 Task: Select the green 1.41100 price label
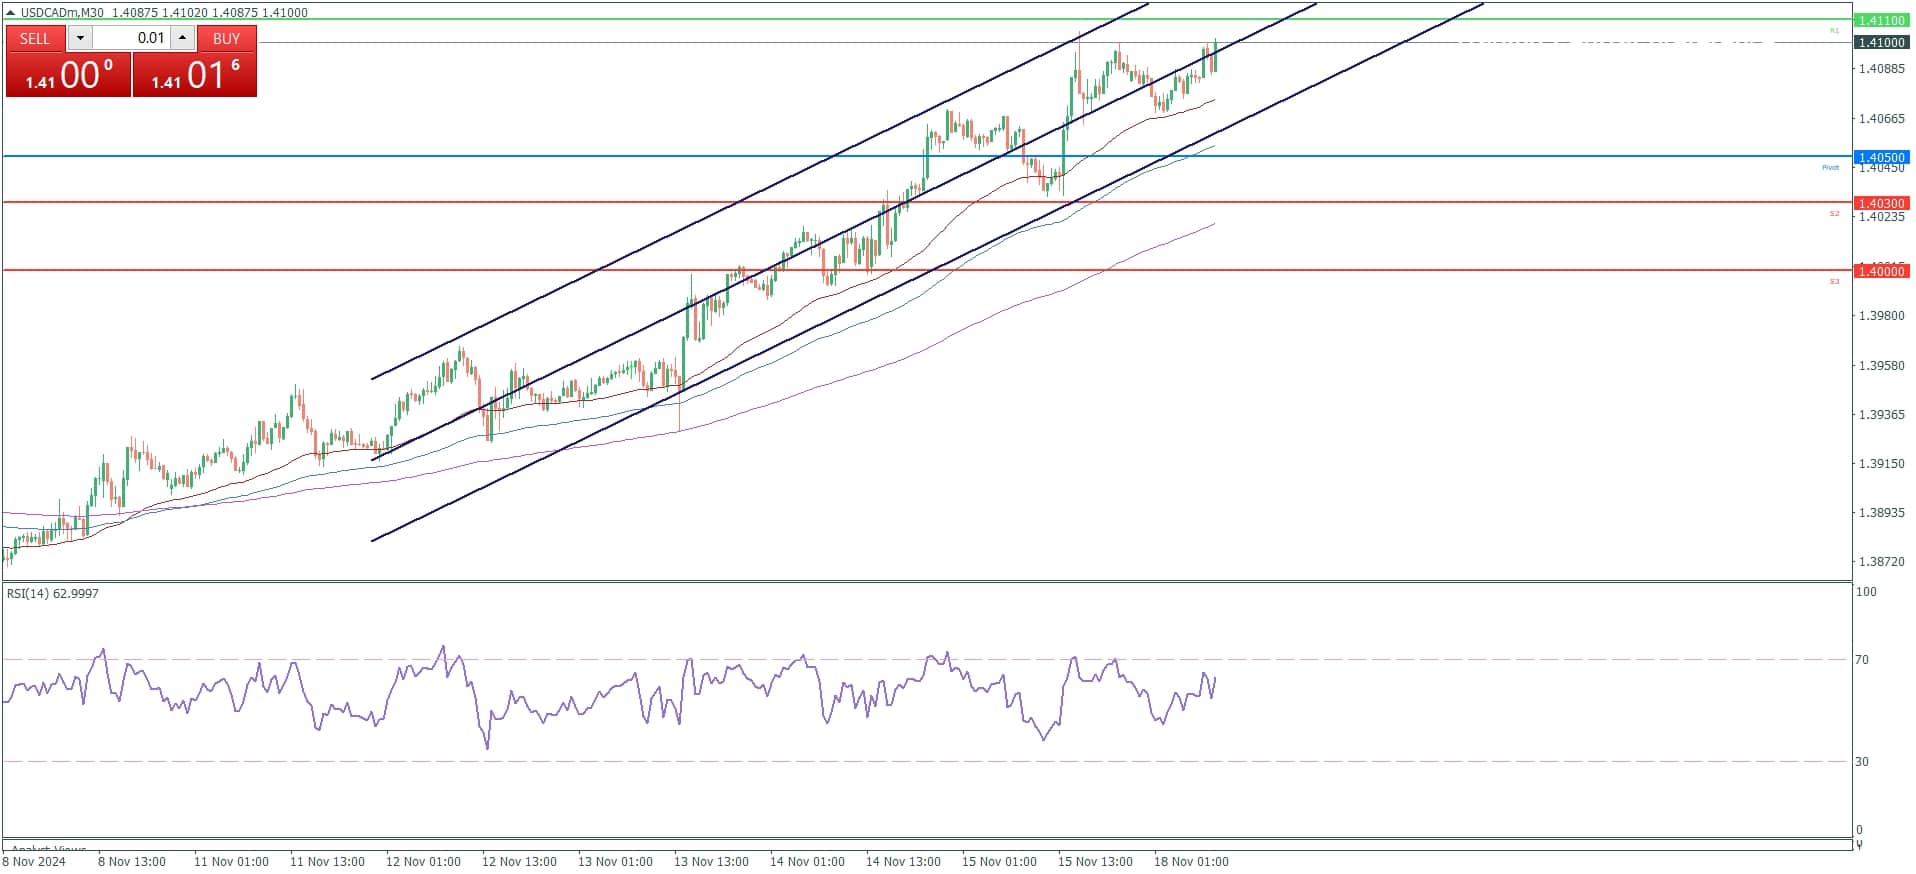tap(1881, 20)
